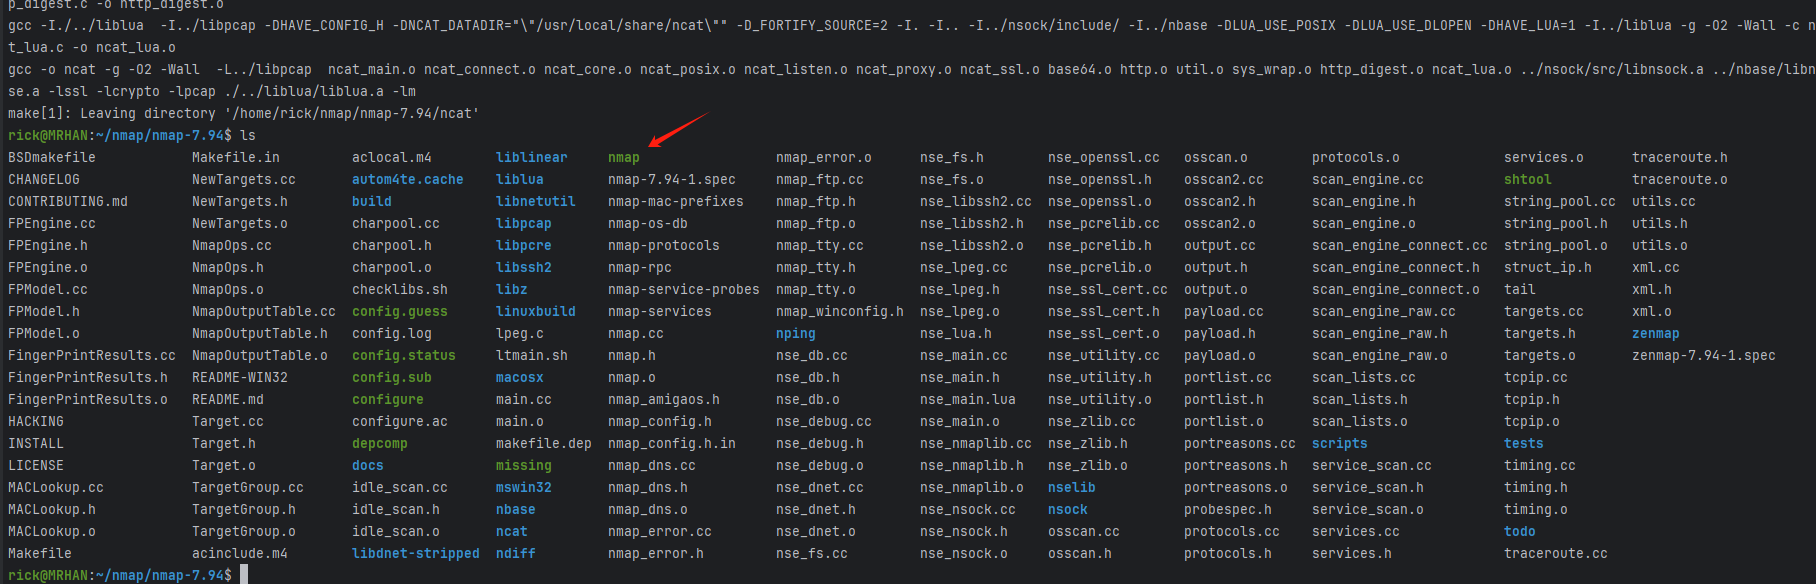
Task: Select the nmap-7.94-1.spec file name
Action: (671, 180)
